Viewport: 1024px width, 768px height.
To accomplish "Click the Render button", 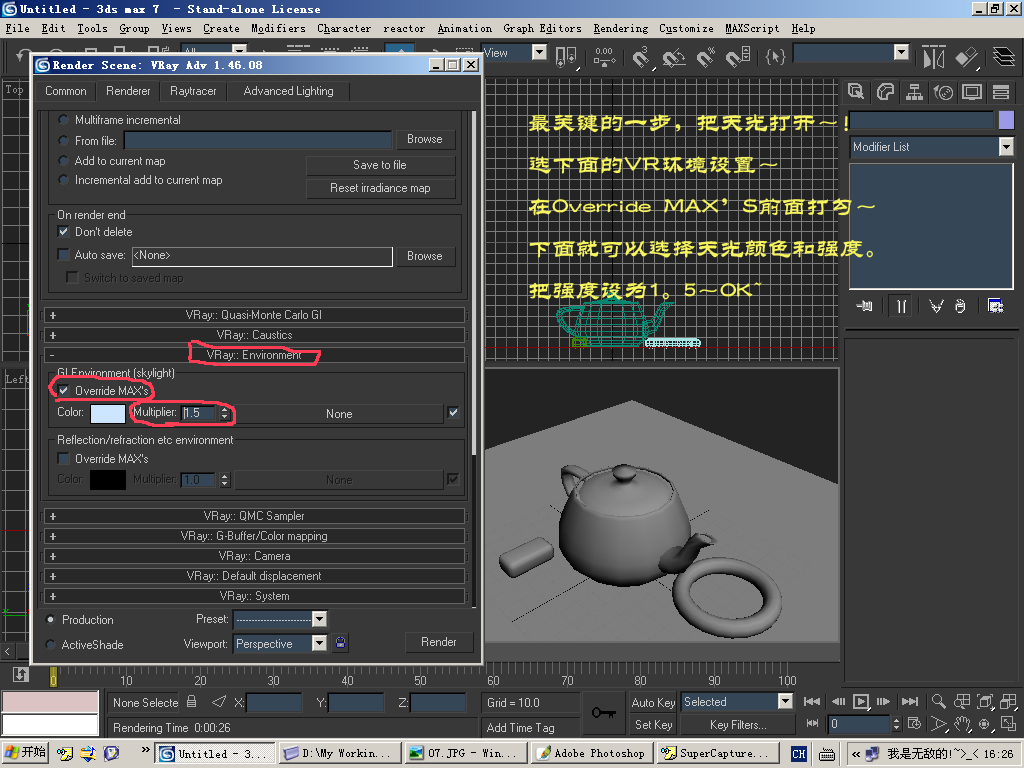I will click(x=438, y=642).
